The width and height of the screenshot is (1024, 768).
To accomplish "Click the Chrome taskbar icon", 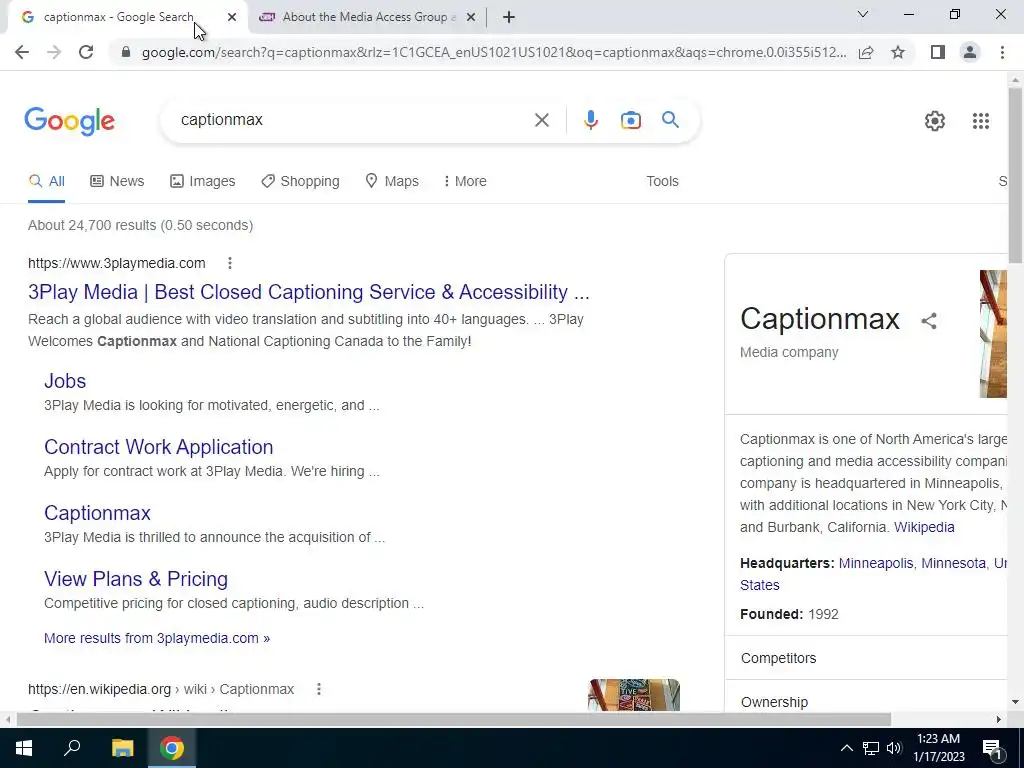I will coord(172,748).
